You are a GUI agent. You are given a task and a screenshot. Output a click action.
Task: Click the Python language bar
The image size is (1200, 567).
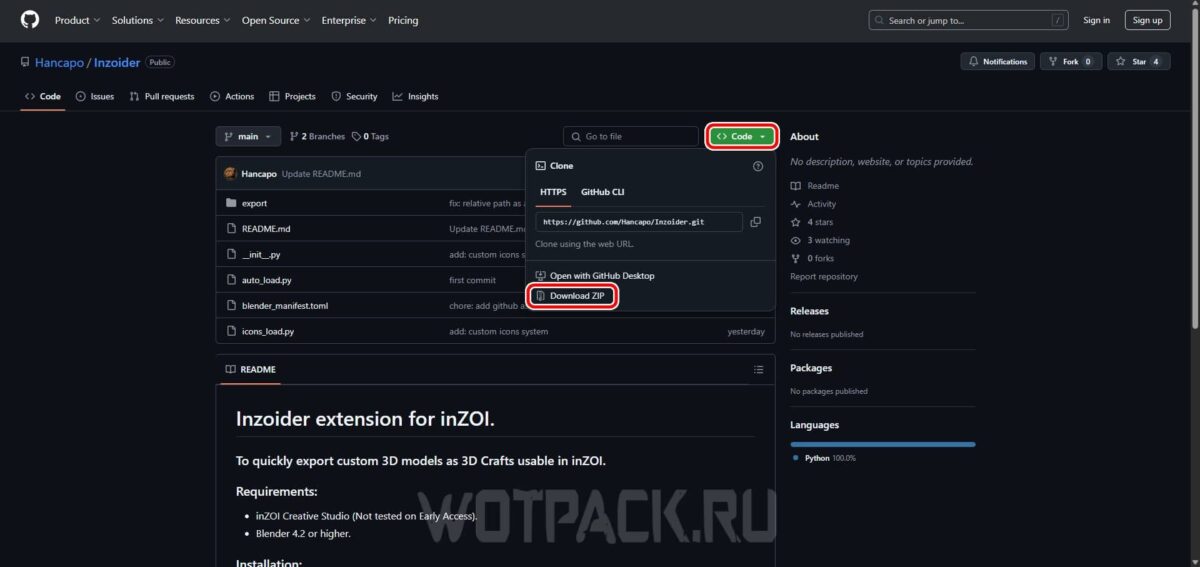[882, 444]
